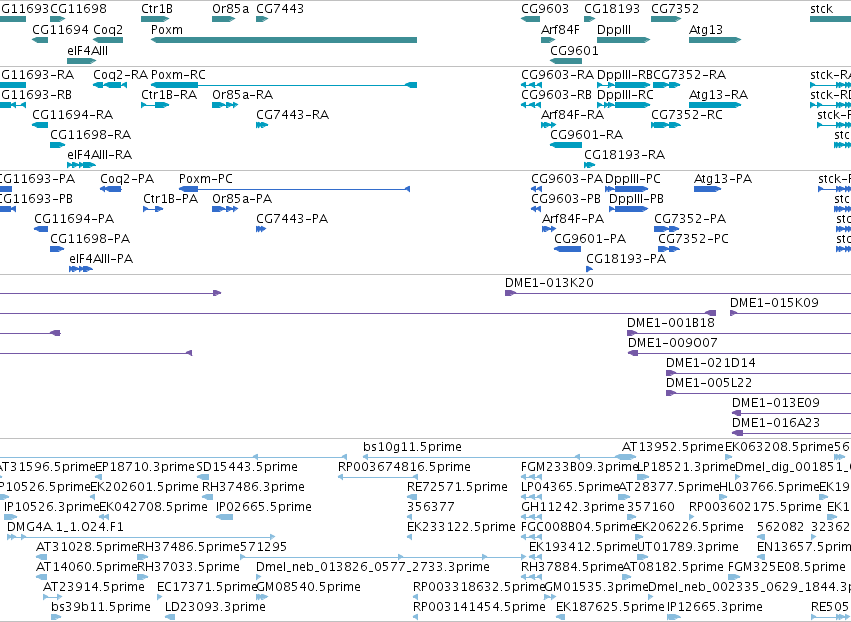
Task: Click the eIF4AIII gene label
Action: (x=87, y=50)
